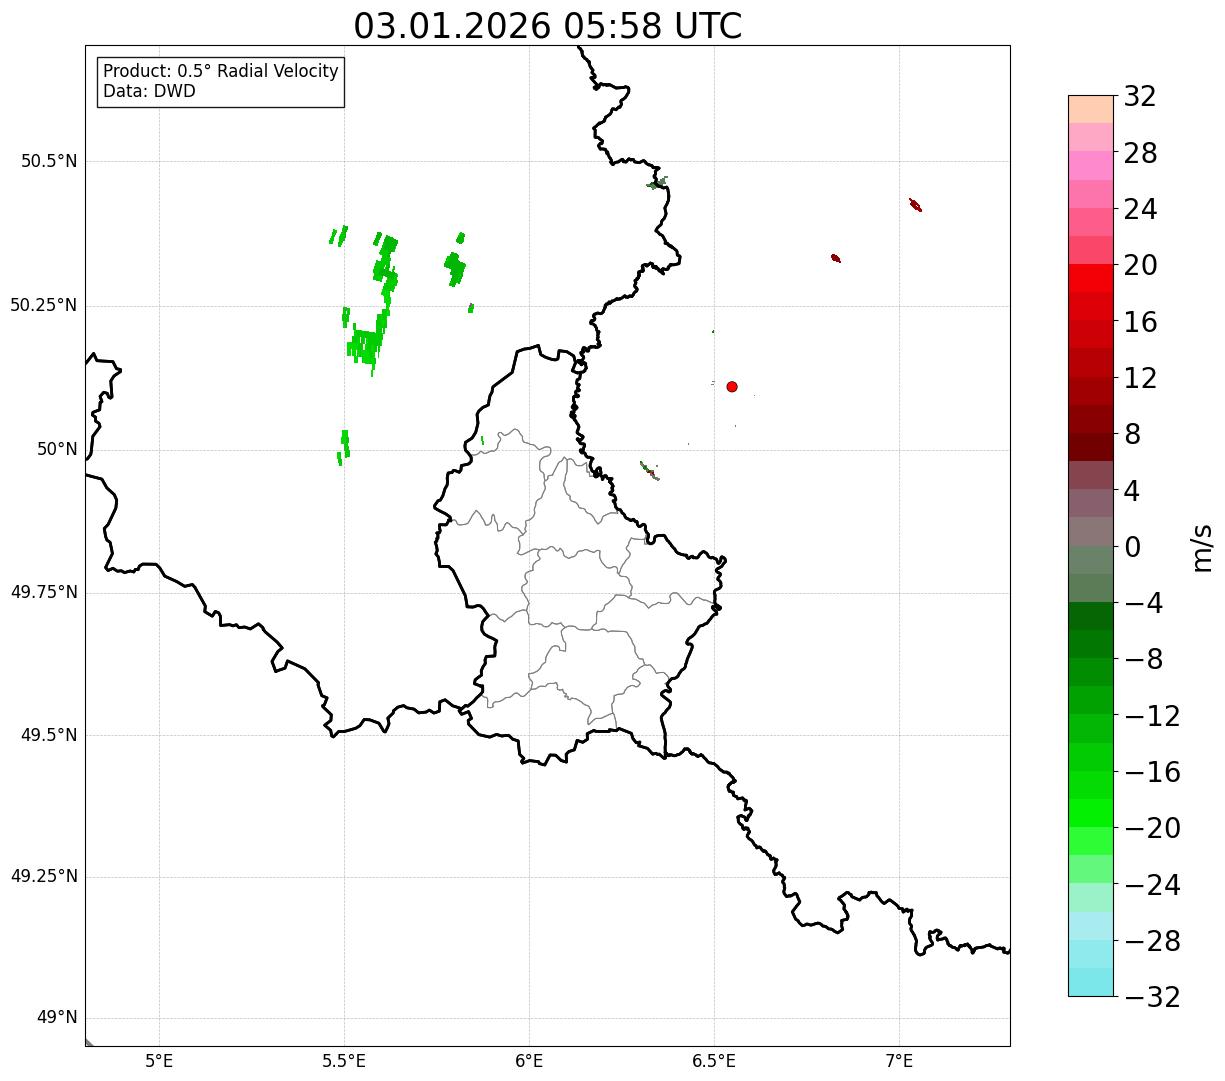Screen dimensions: 1225x1081
Task: Click the colorbar value 0
Action: click(x=1132, y=547)
